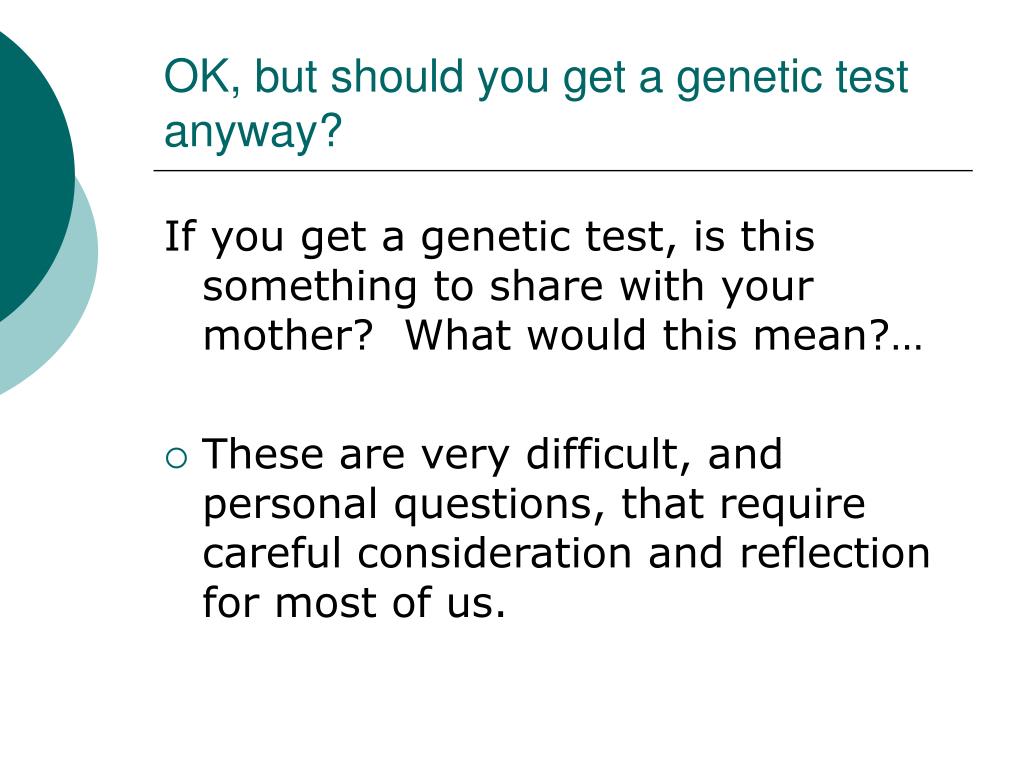Screen dimensions: 1024x768
Task: Click the hollow circle bullet marker
Action: (176, 458)
